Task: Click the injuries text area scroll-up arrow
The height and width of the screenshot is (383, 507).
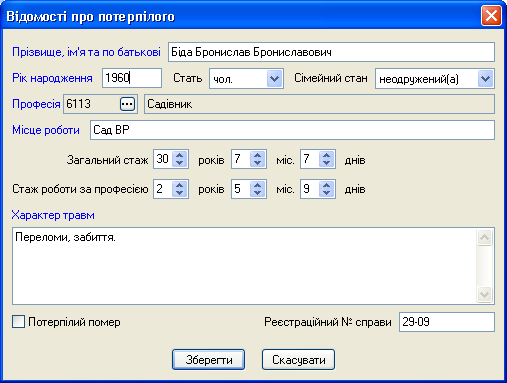Action: point(485,237)
